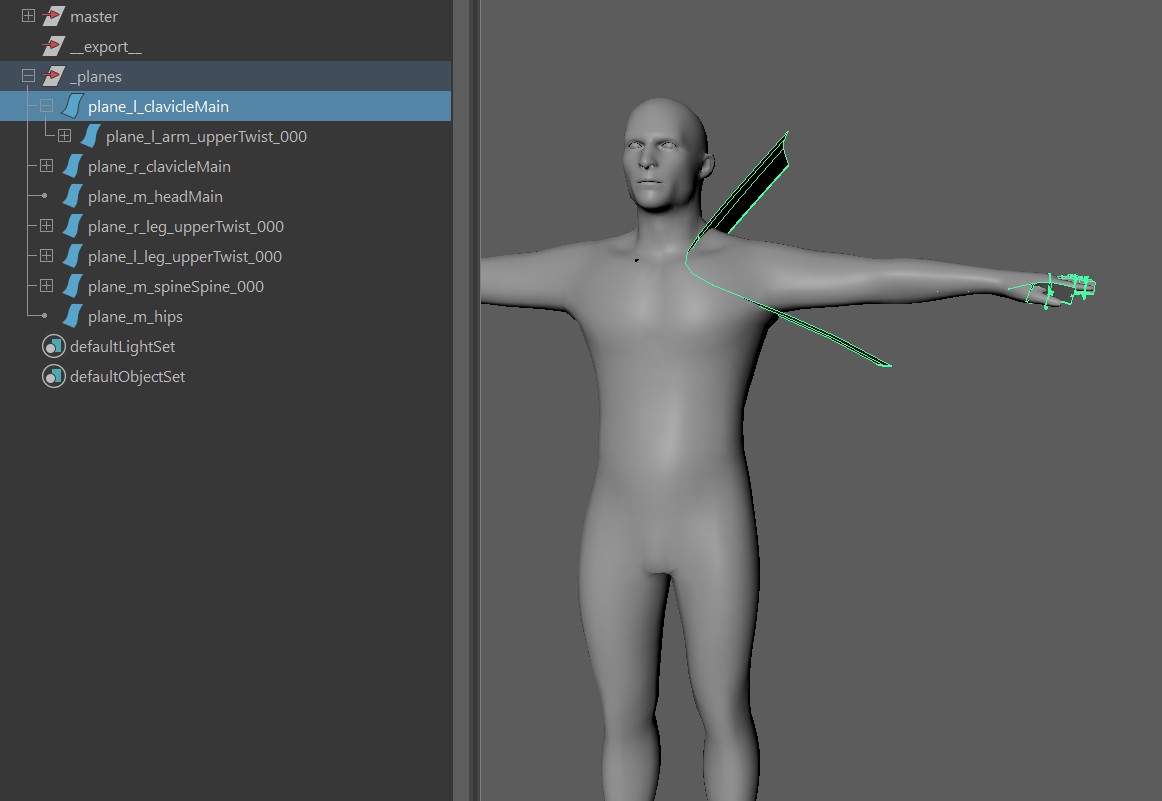Click the defaultObjectSet set icon

click(x=53, y=377)
